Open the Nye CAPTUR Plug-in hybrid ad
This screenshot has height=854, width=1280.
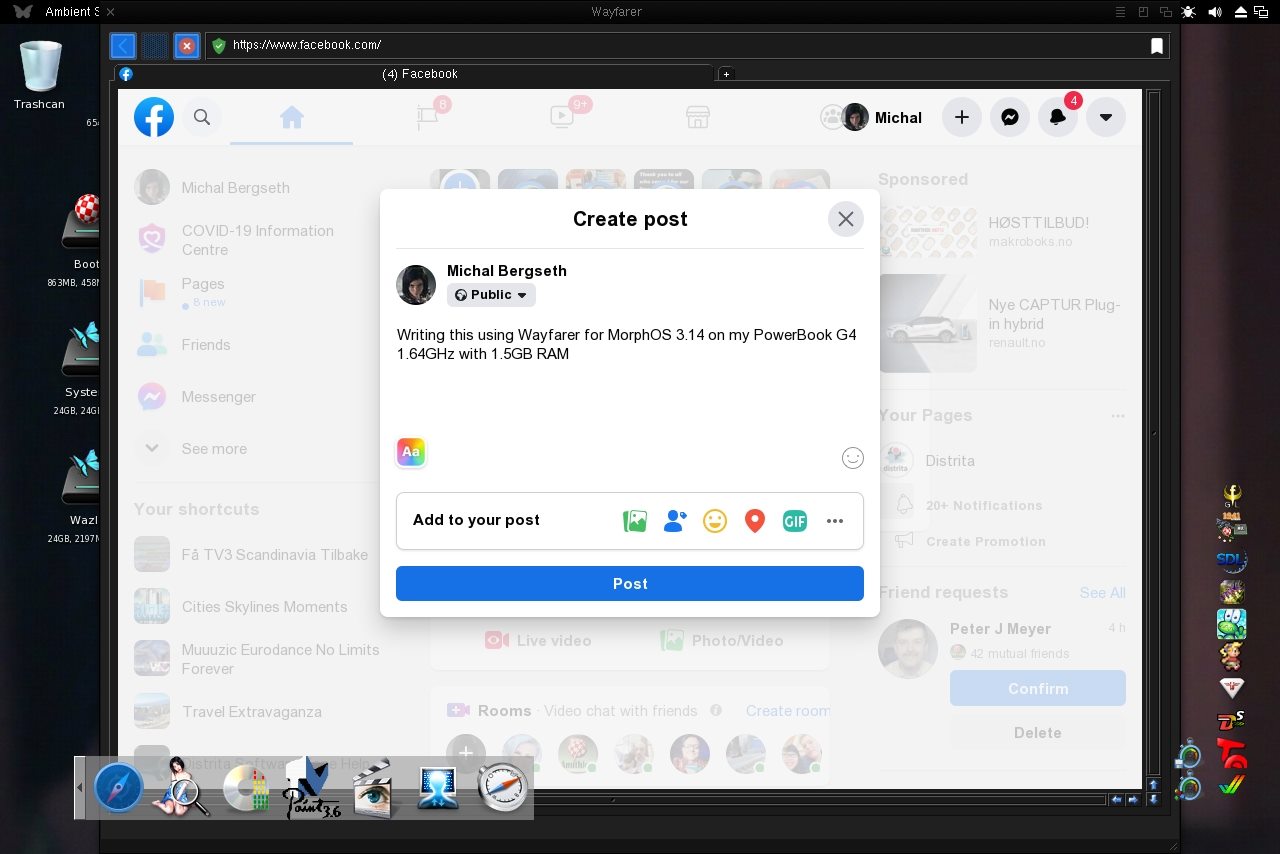(1002, 322)
